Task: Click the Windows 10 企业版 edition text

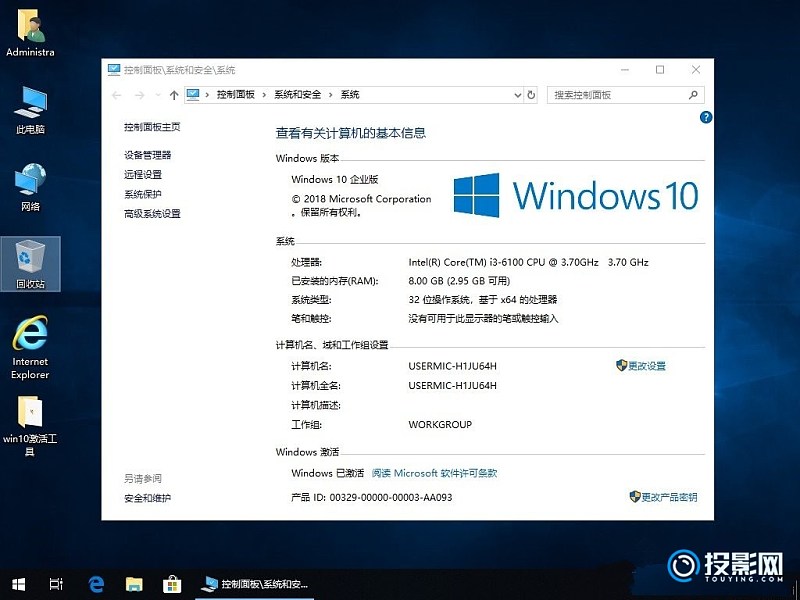Action: (335, 179)
